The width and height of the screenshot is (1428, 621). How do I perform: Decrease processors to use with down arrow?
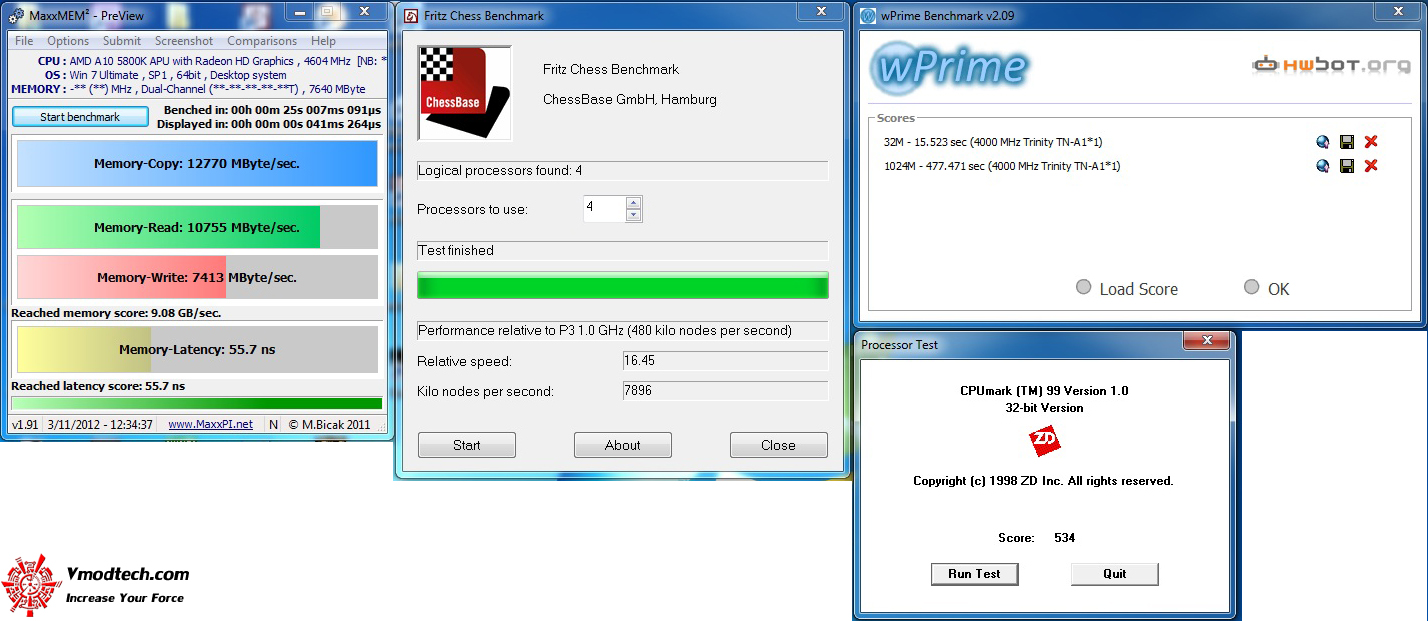click(633, 215)
